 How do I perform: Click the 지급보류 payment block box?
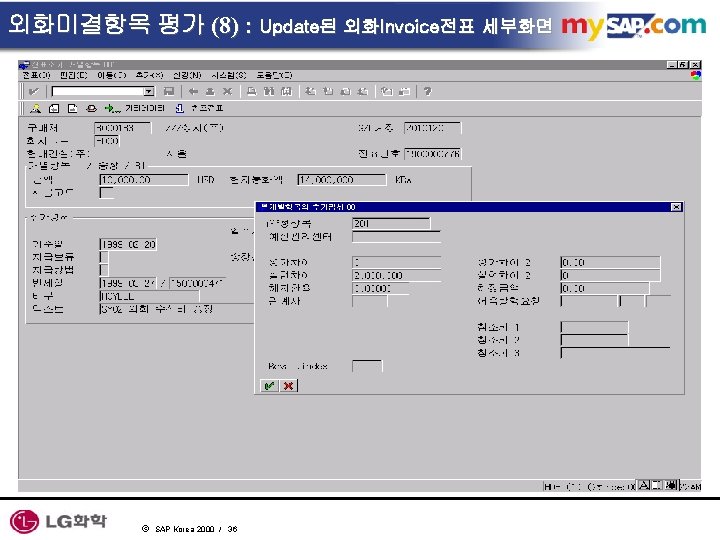tap(104, 257)
